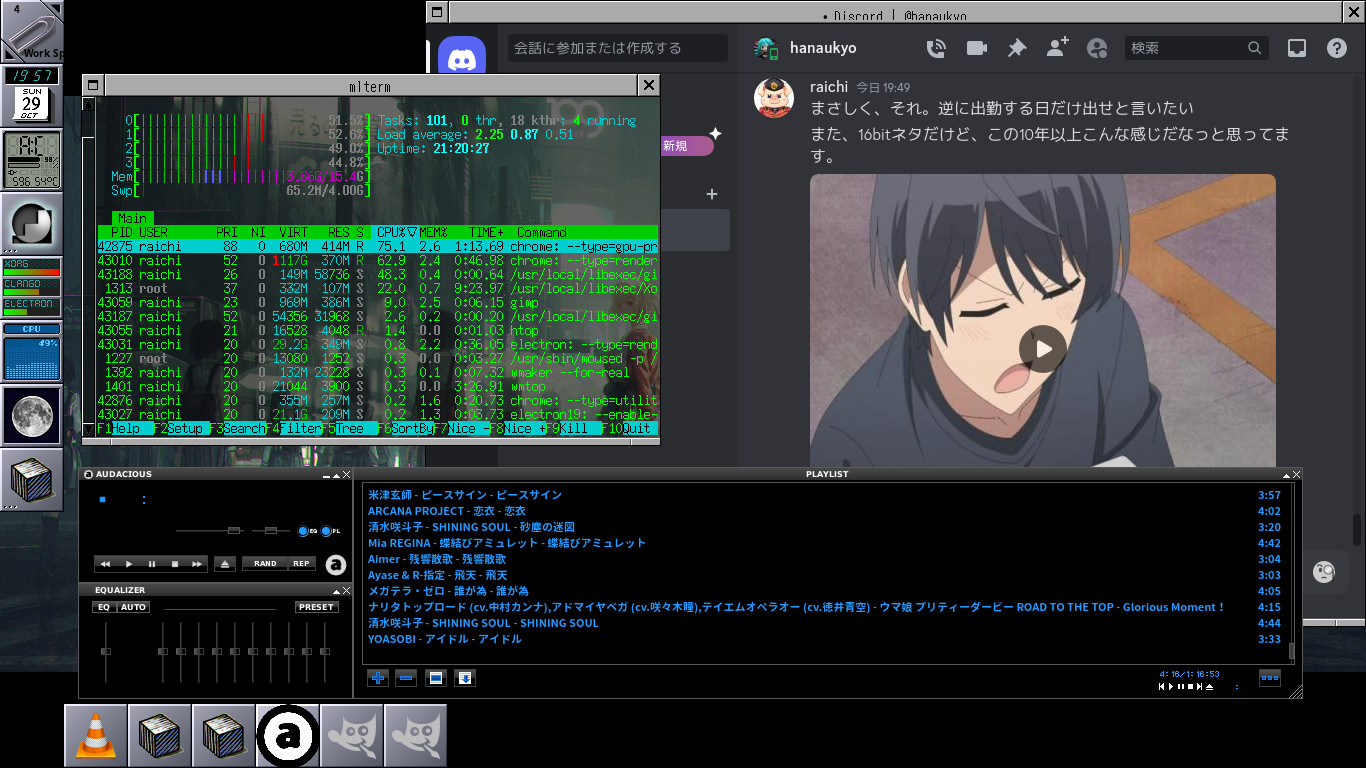This screenshot has height=768, width=1366.
Task: Open hanaukyo's avatar in the Discord header
Action: (766, 48)
